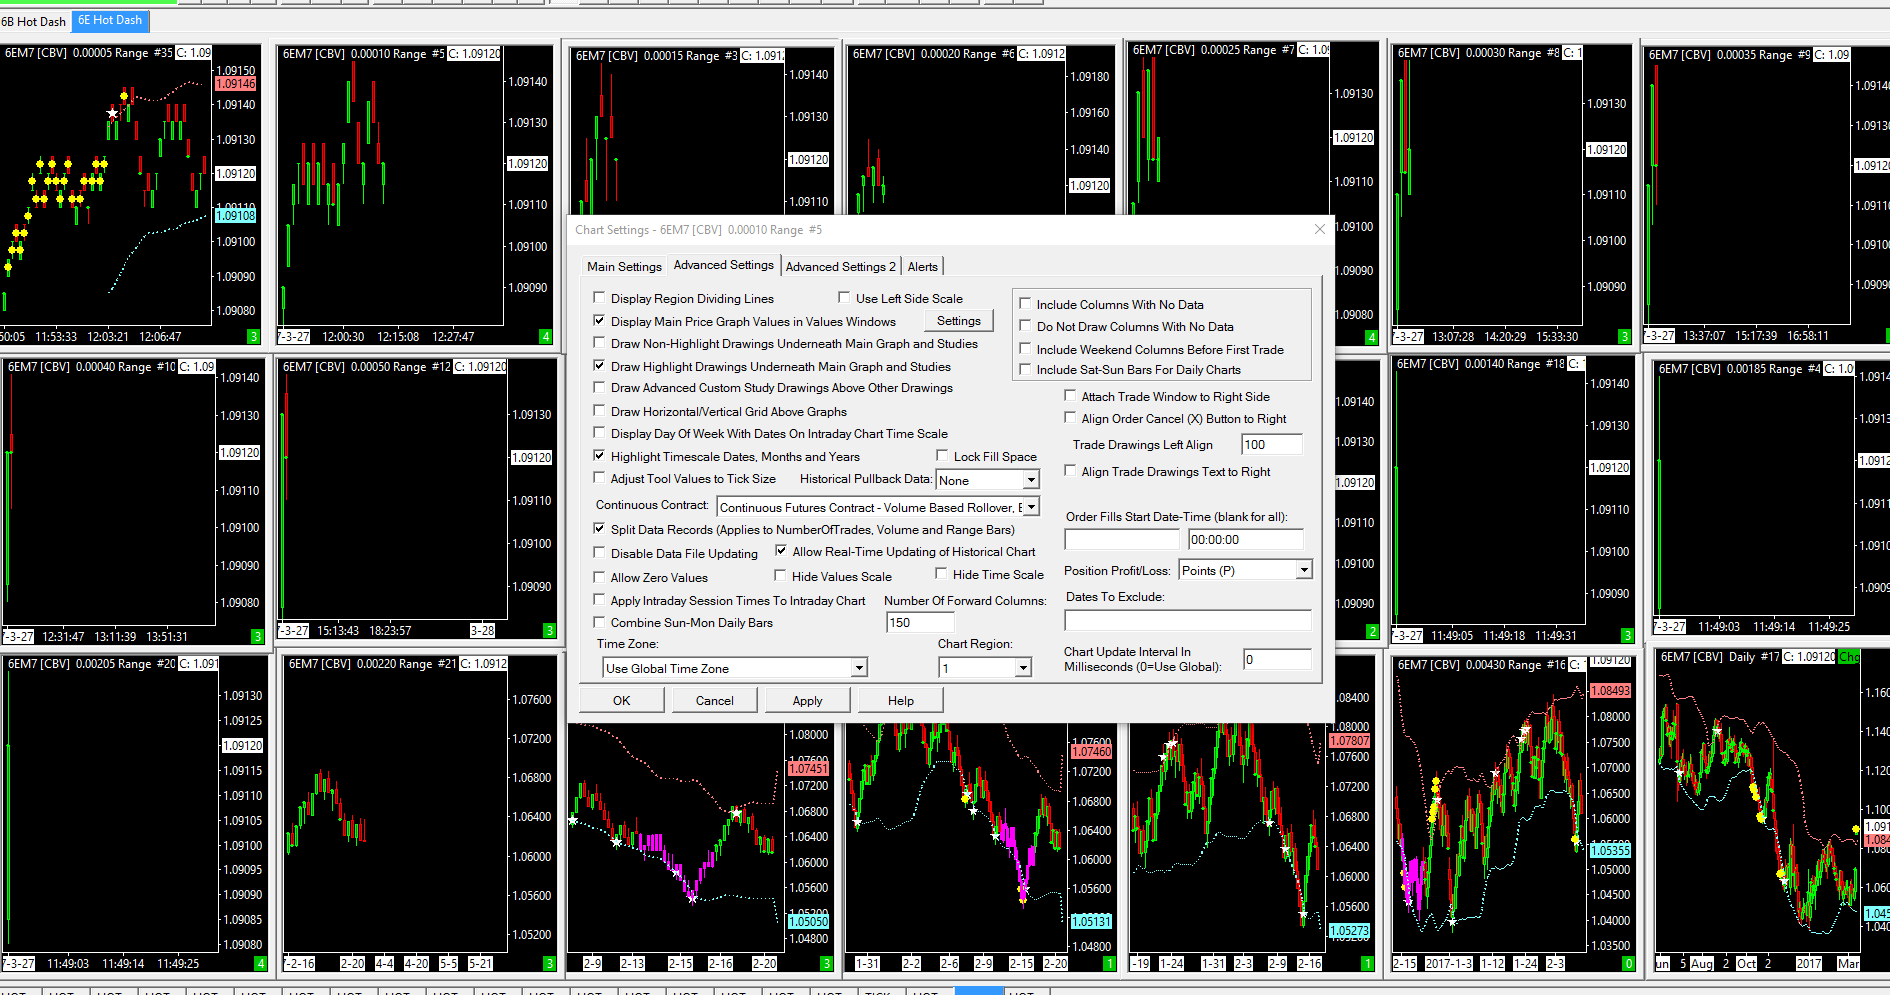This screenshot has width=1890, height=995.
Task: Open Chart Region dropdown
Action: 1022,668
